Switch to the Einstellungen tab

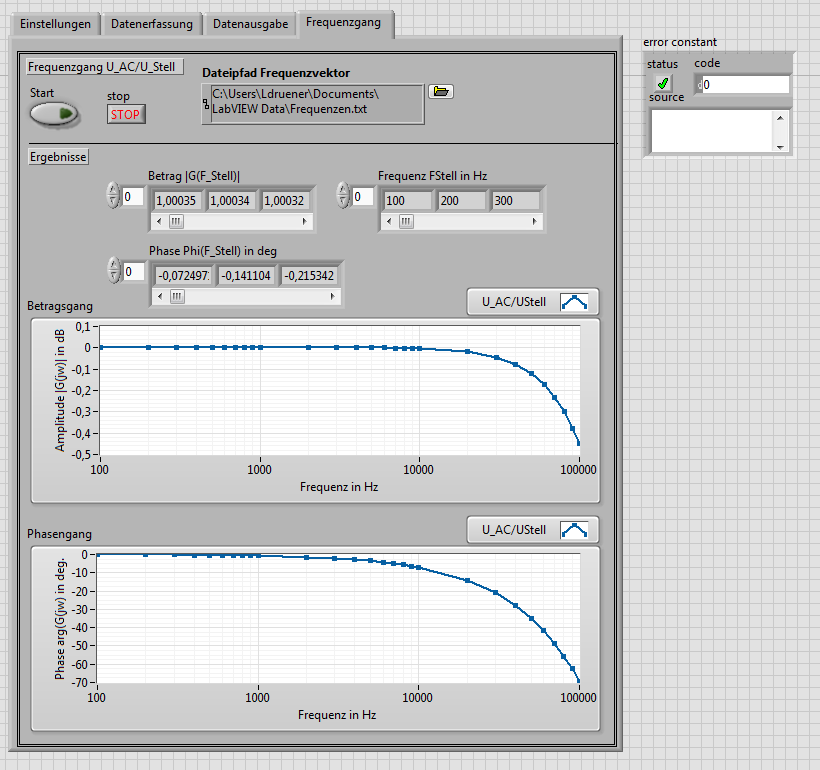tap(55, 24)
